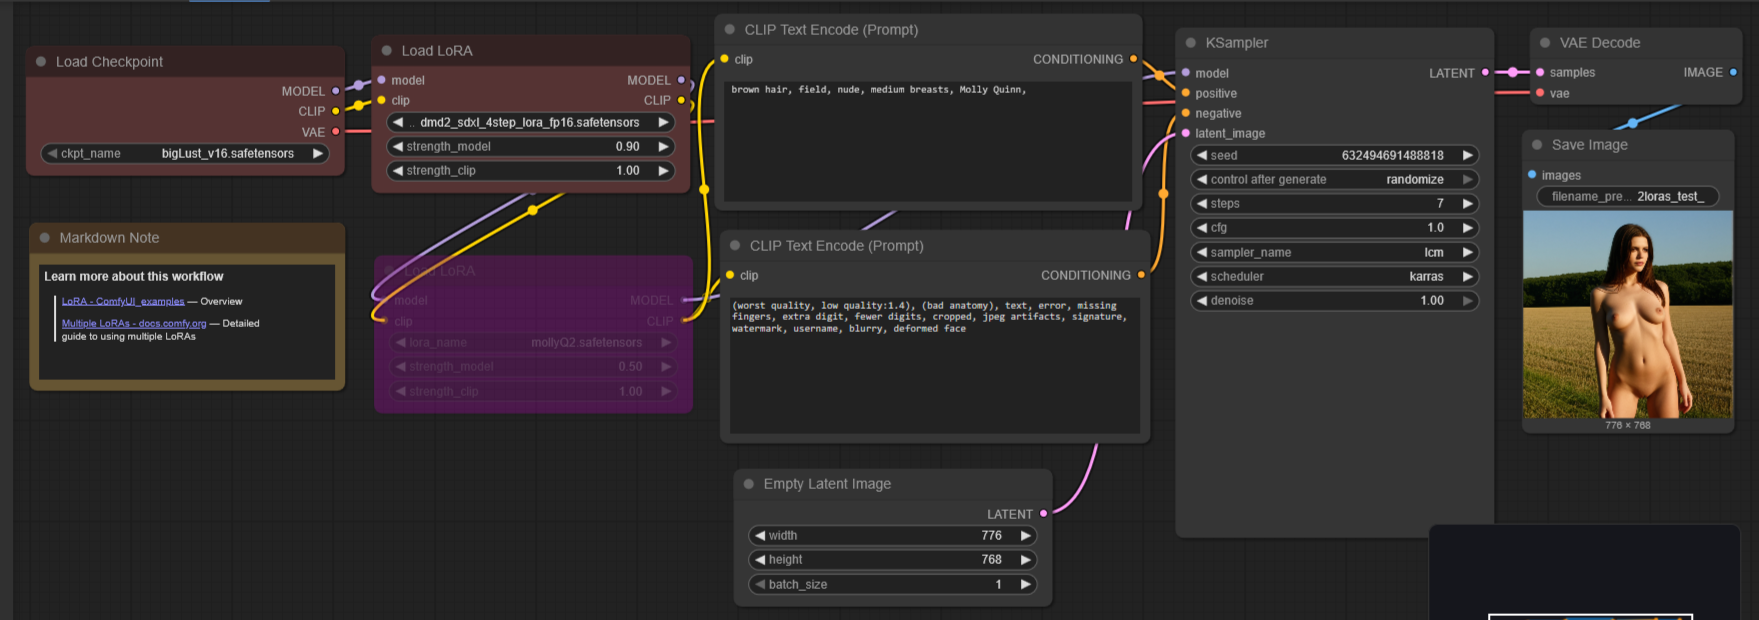This screenshot has height=620, width=1759.
Task: Click the KSampler latent_image input socket
Action: (1186, 133)
